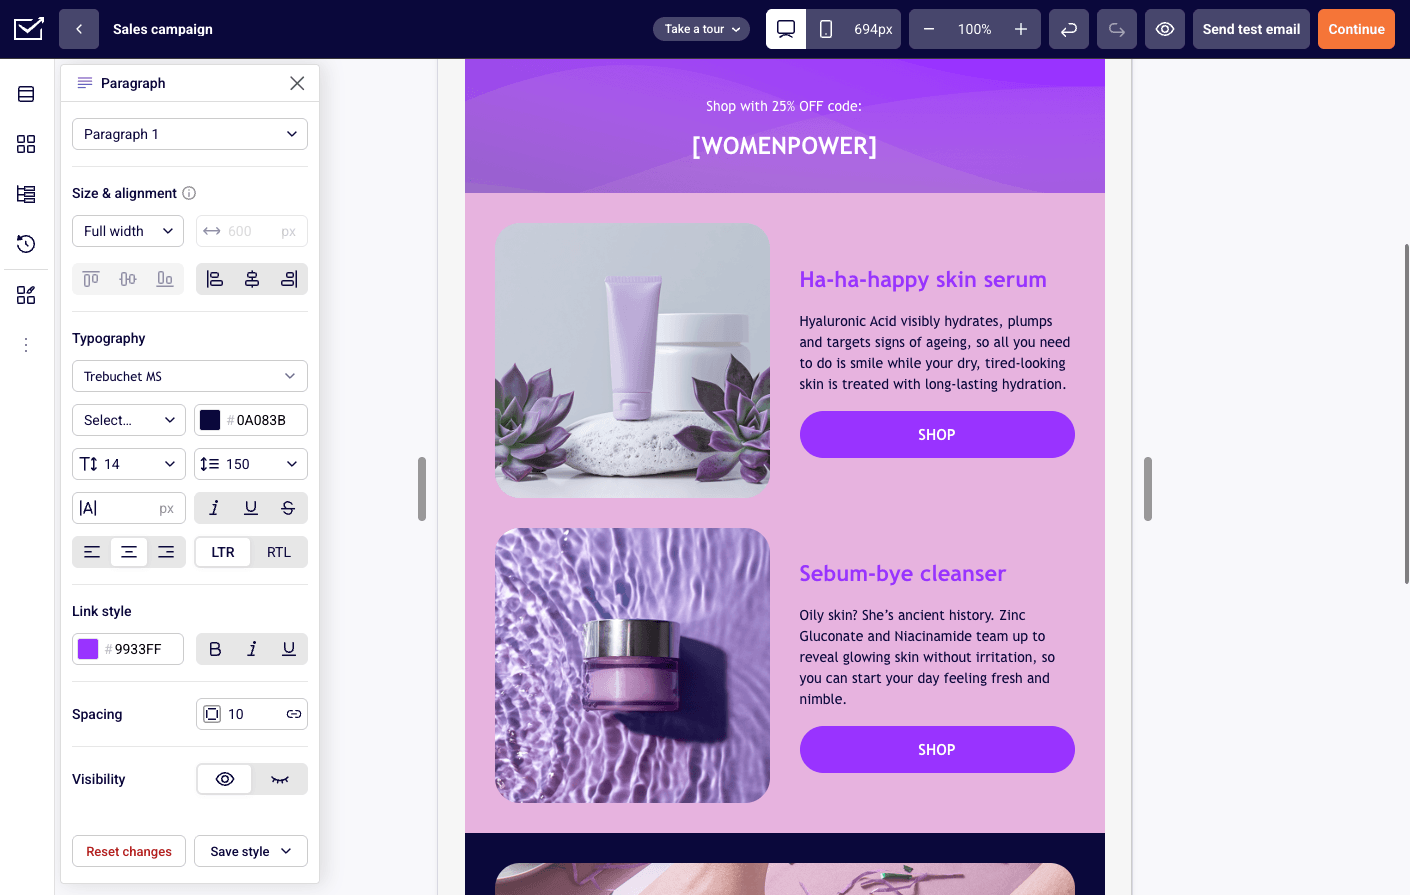This screenshot has height=895, width=1410.
Task: Open more options with three dots in sidebar
Action: pyautogui.click(x=26, y=345)
